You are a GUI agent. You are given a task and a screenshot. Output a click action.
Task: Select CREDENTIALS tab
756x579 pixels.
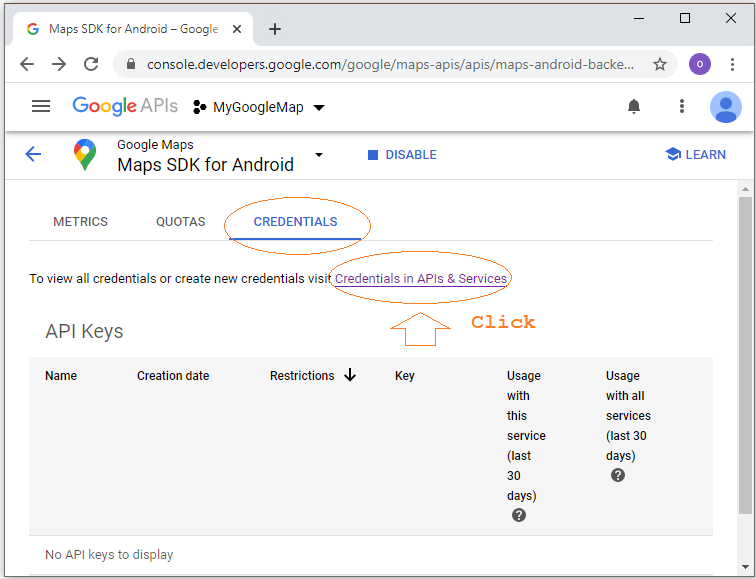296,222
